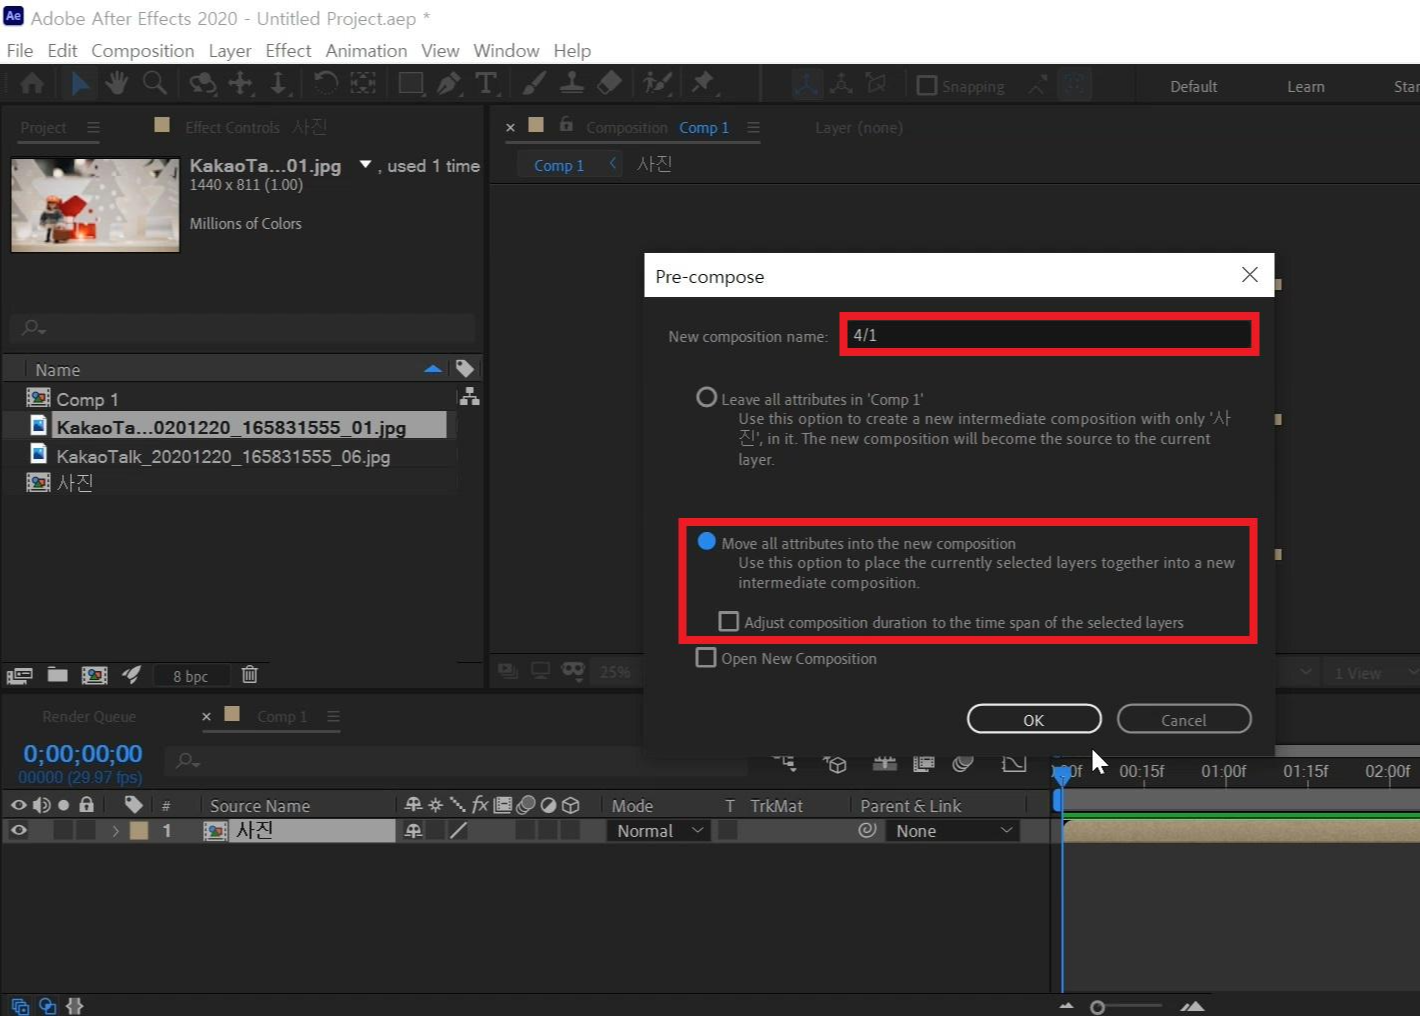The image size is (1420, 1016).
Task: Select the Selection arrow tool
Action: (x=80, y=84)
